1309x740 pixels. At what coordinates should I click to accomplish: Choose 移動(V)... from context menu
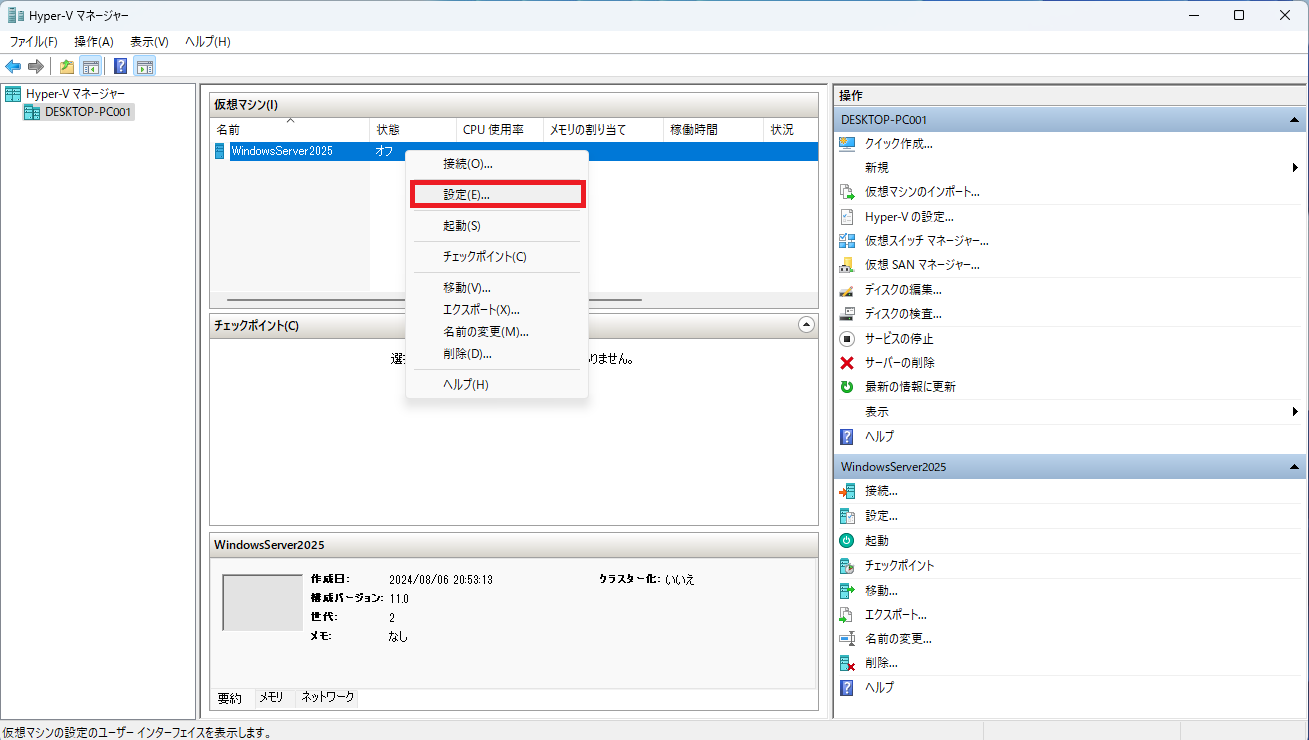[497, 288]
